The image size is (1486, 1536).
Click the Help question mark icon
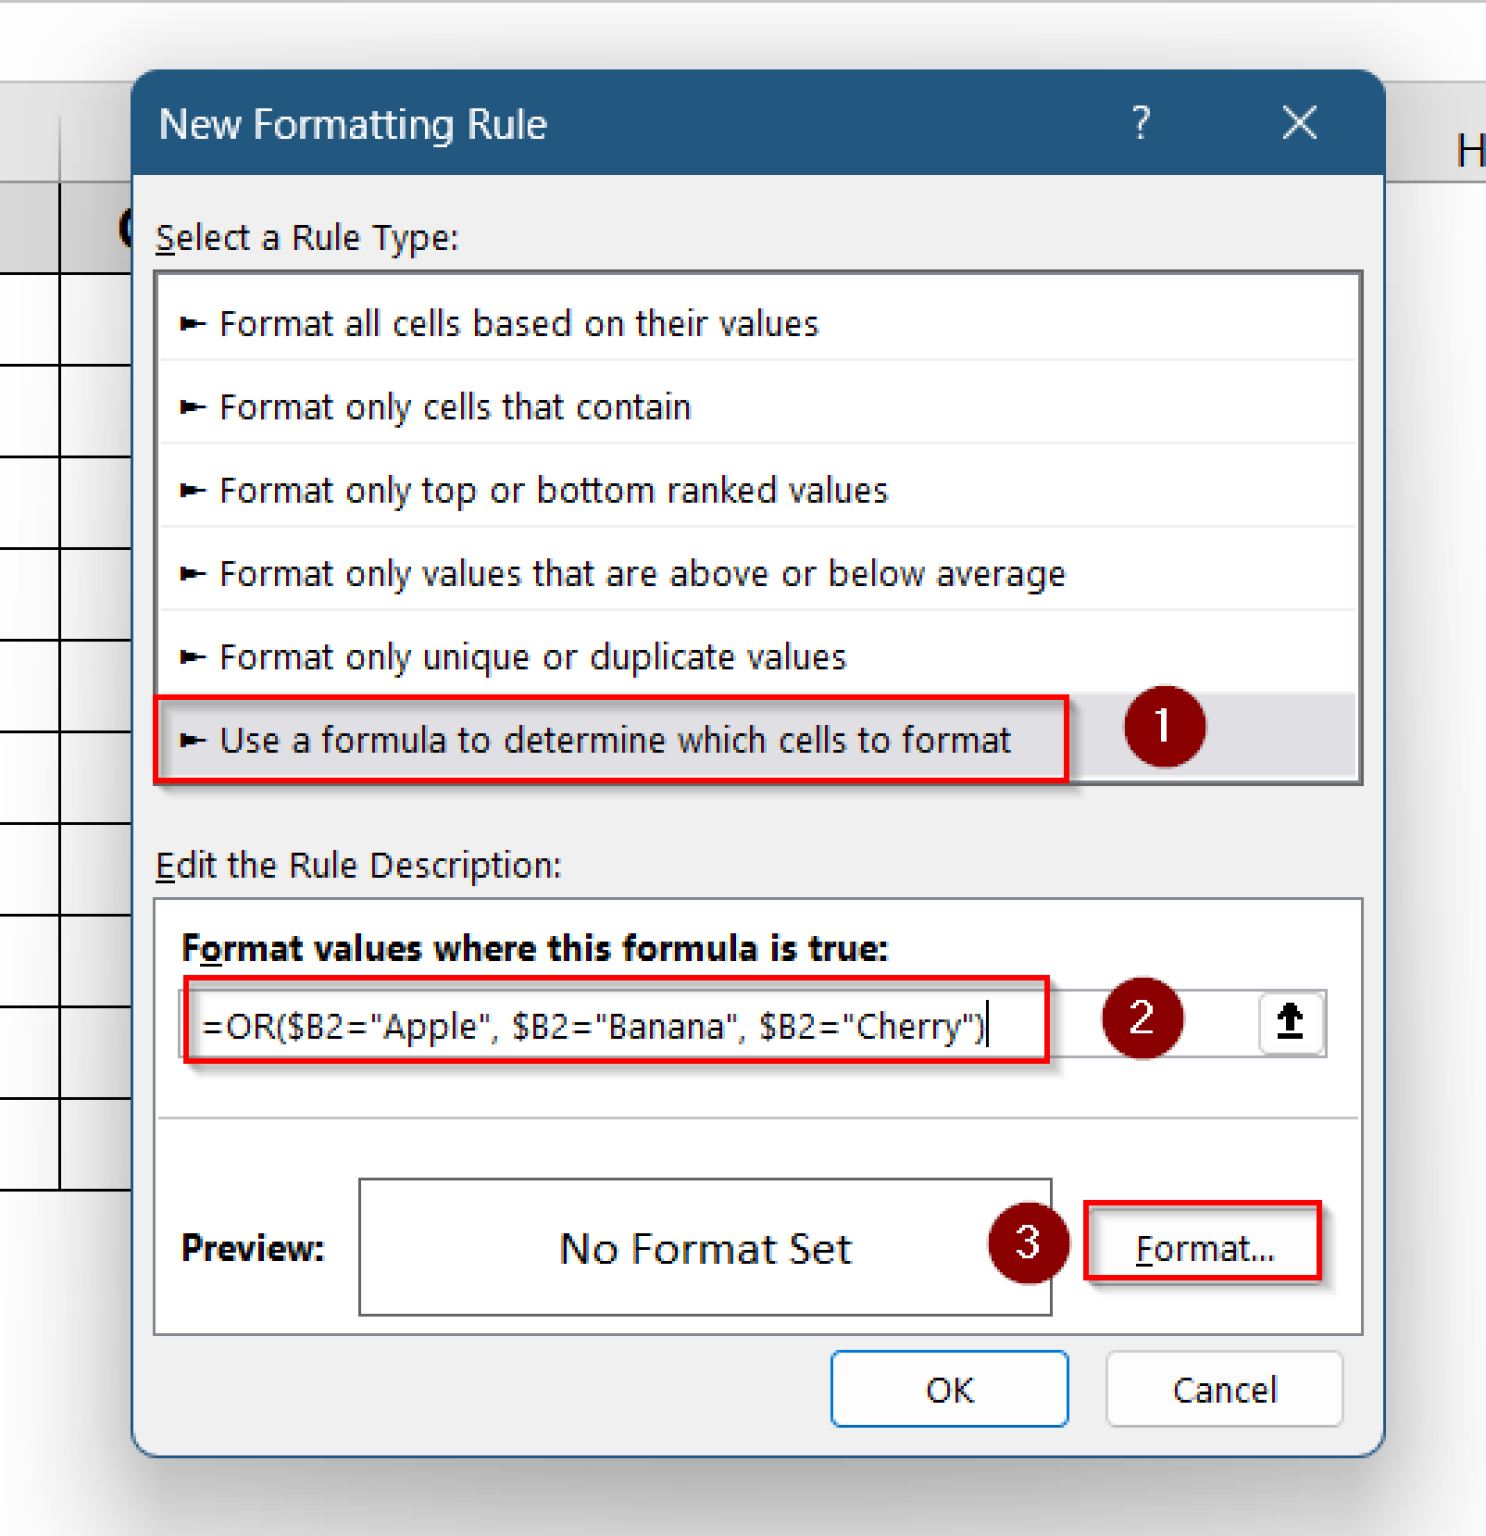coord(1141,123)
